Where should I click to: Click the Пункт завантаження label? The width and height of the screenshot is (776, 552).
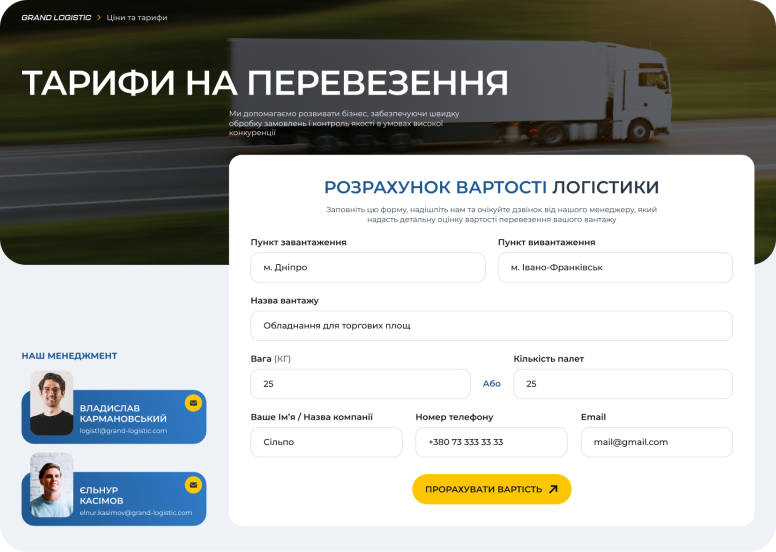[298, 242]
